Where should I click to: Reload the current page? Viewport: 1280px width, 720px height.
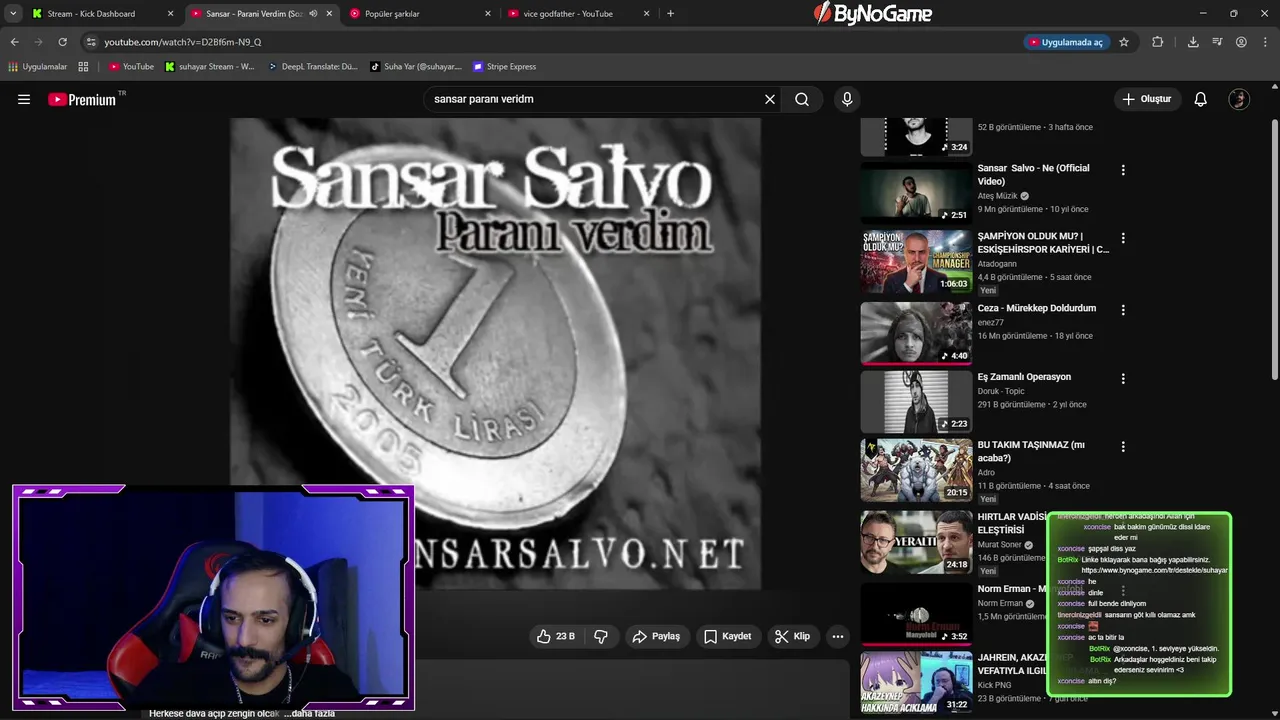62,42
